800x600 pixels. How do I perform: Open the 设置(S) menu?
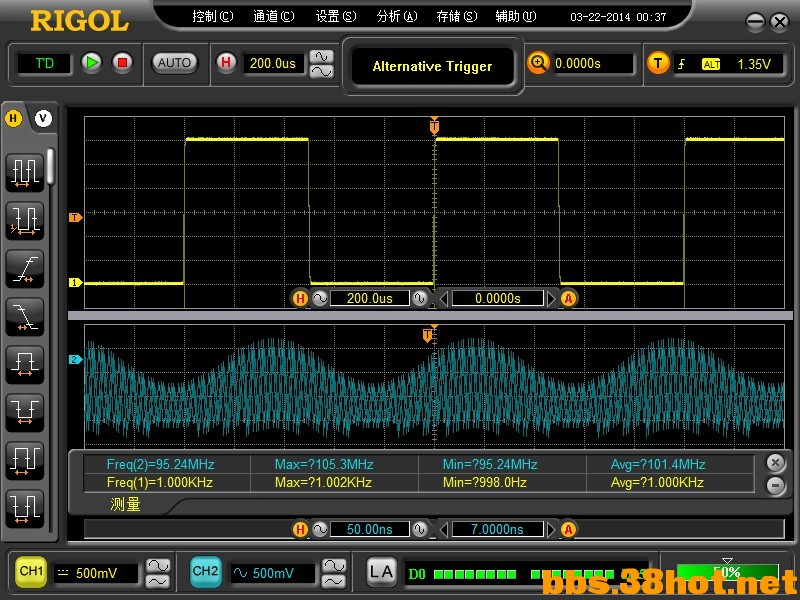tap(336, 17)
